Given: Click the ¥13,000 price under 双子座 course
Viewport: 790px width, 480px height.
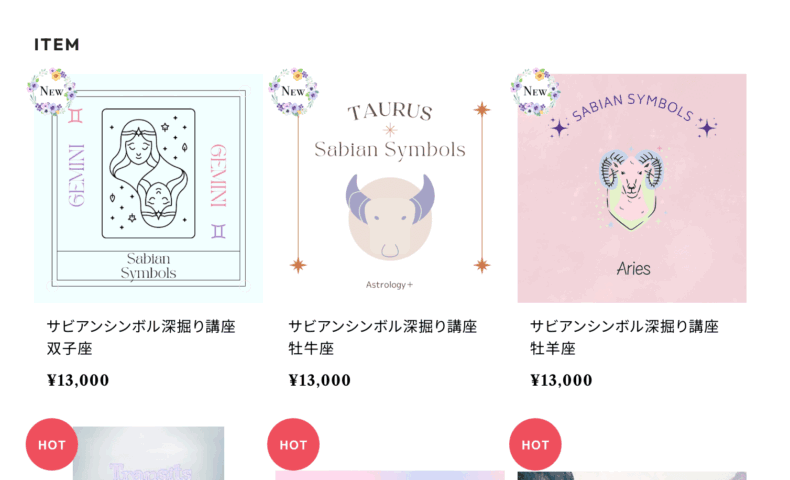Looking at the screenshot, I should 78,380.
